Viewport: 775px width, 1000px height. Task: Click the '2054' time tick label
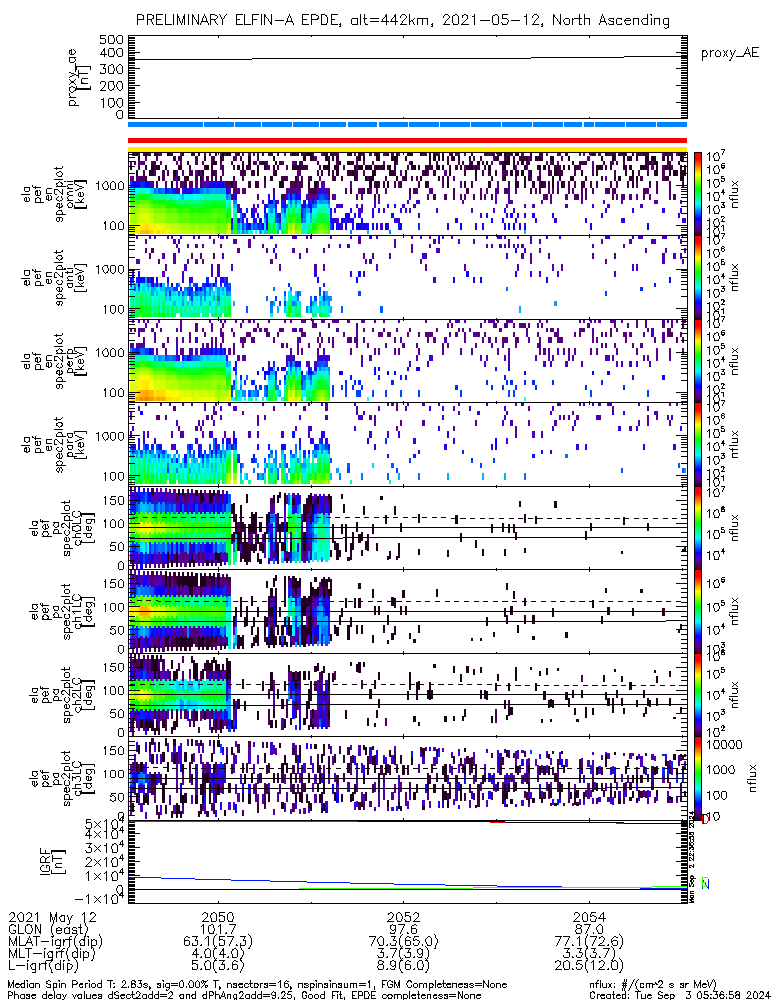pos(589,918)
